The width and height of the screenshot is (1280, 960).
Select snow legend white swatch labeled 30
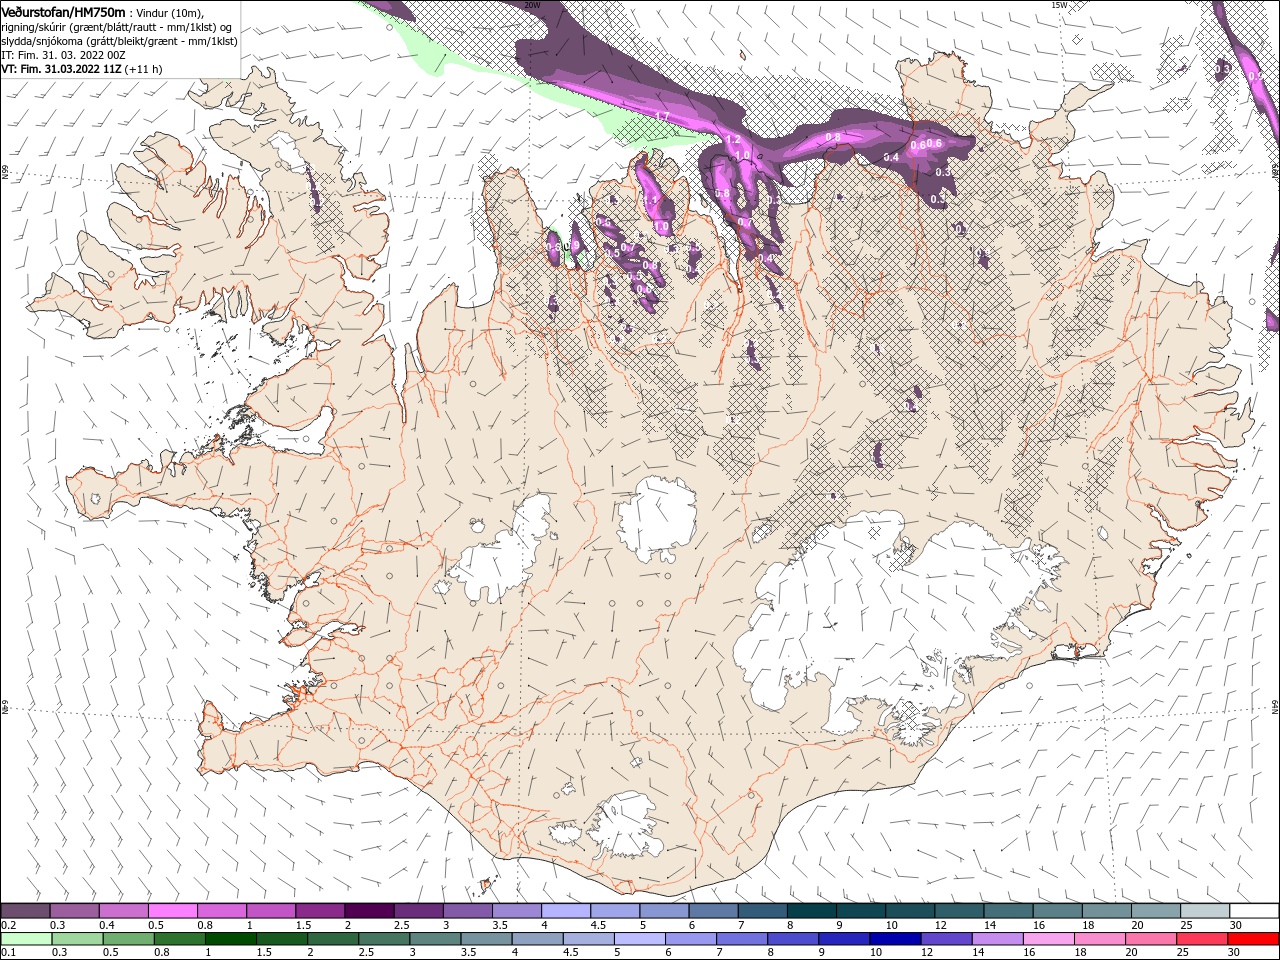click(1254, 911)
